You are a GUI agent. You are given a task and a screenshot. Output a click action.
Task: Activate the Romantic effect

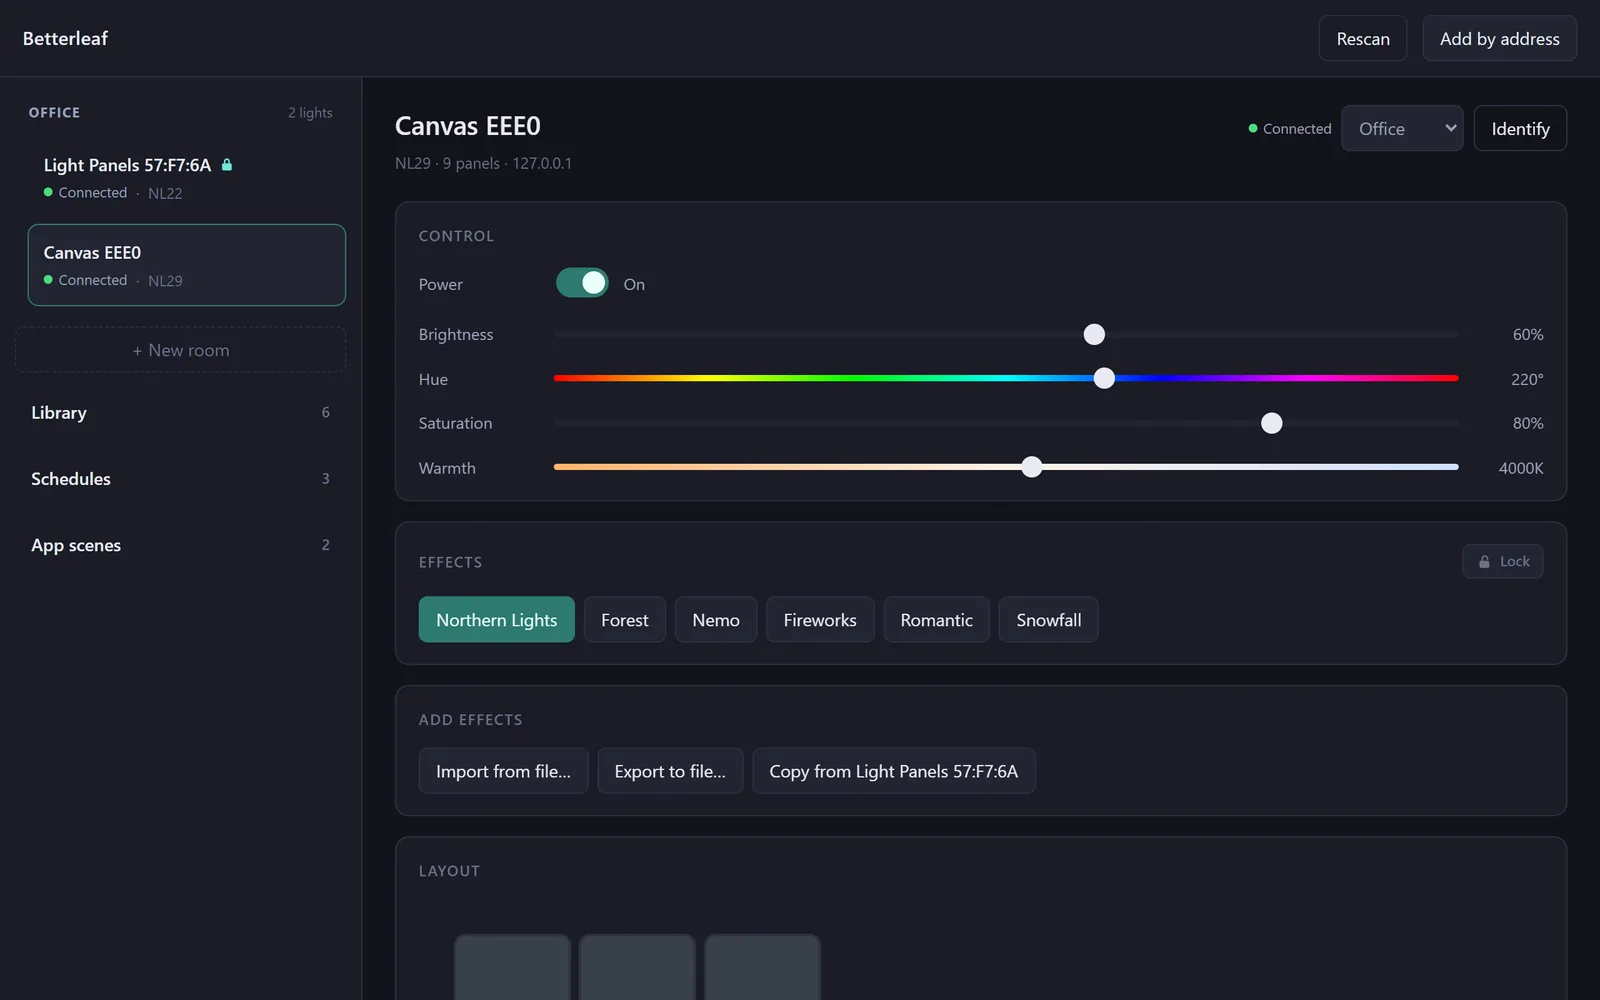click(936, 620)
